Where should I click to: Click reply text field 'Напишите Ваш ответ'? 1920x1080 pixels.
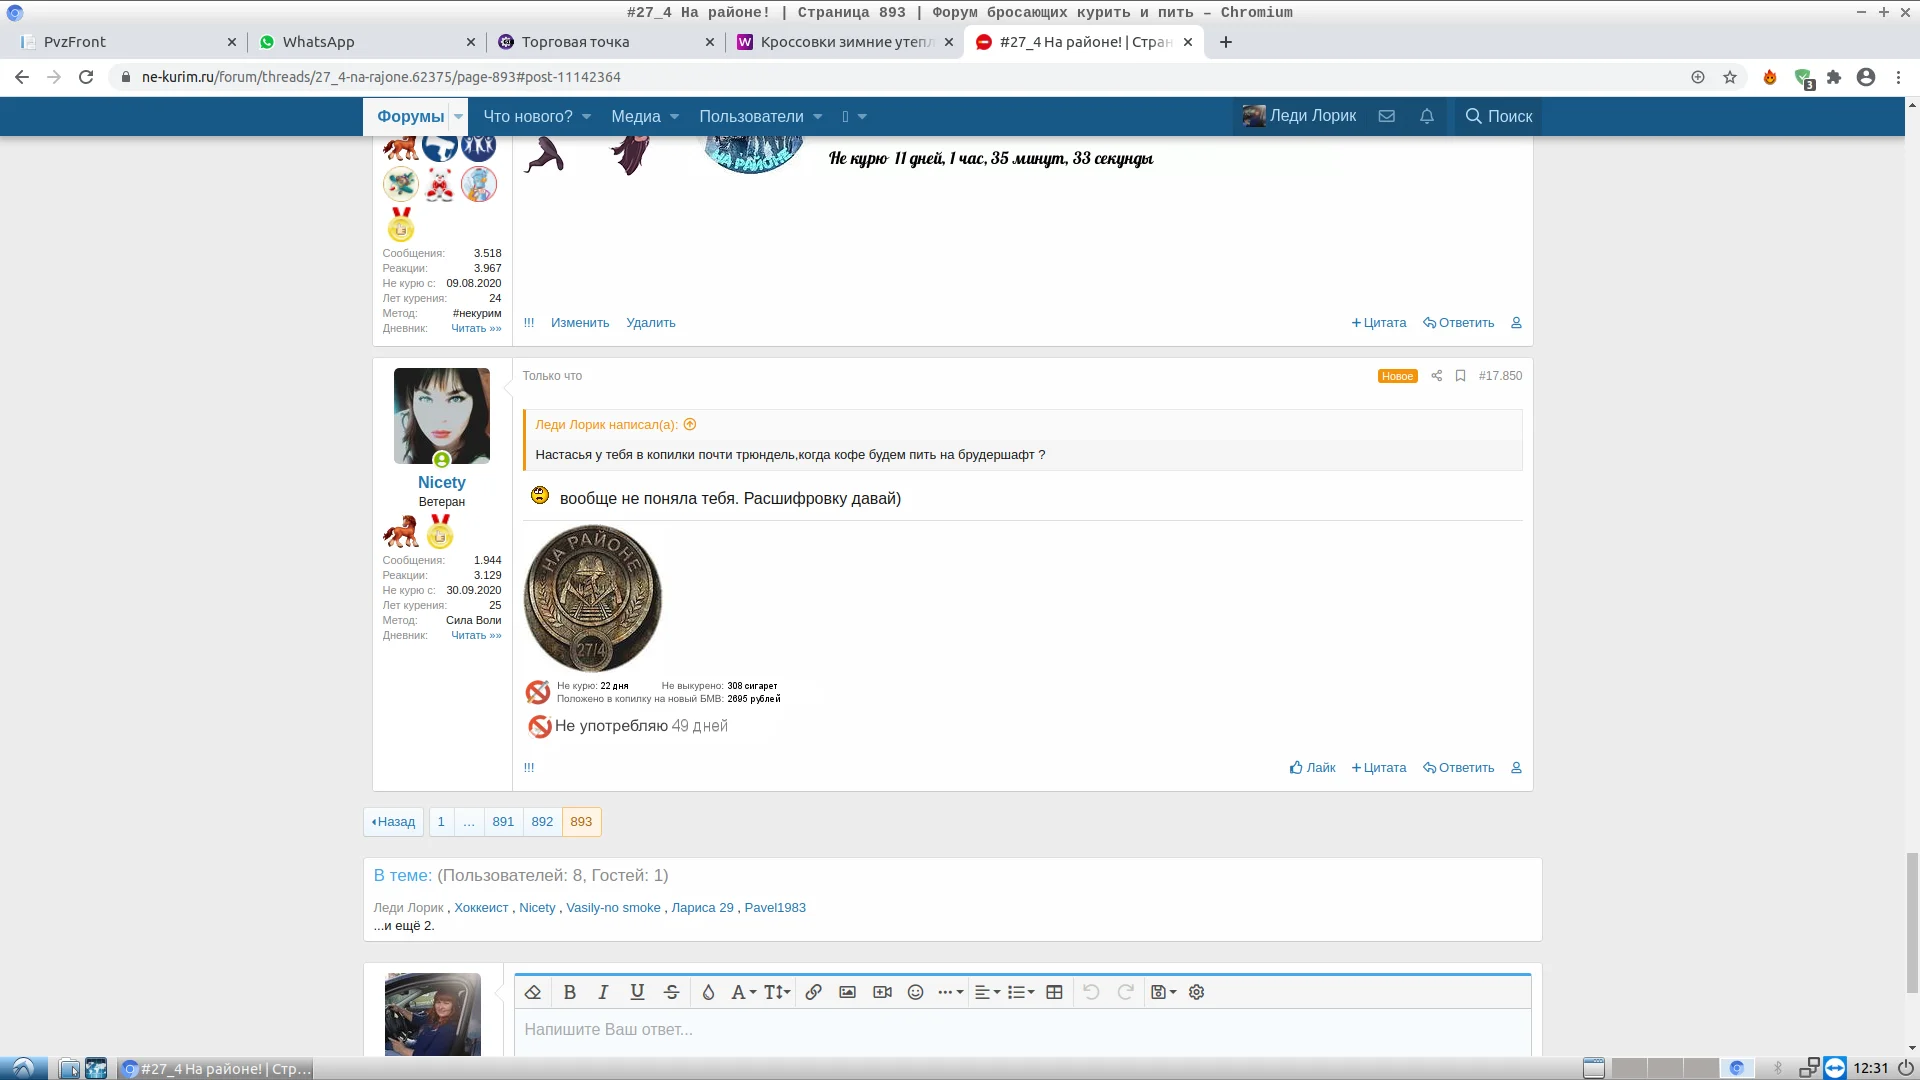(x=1020, y=1030)
